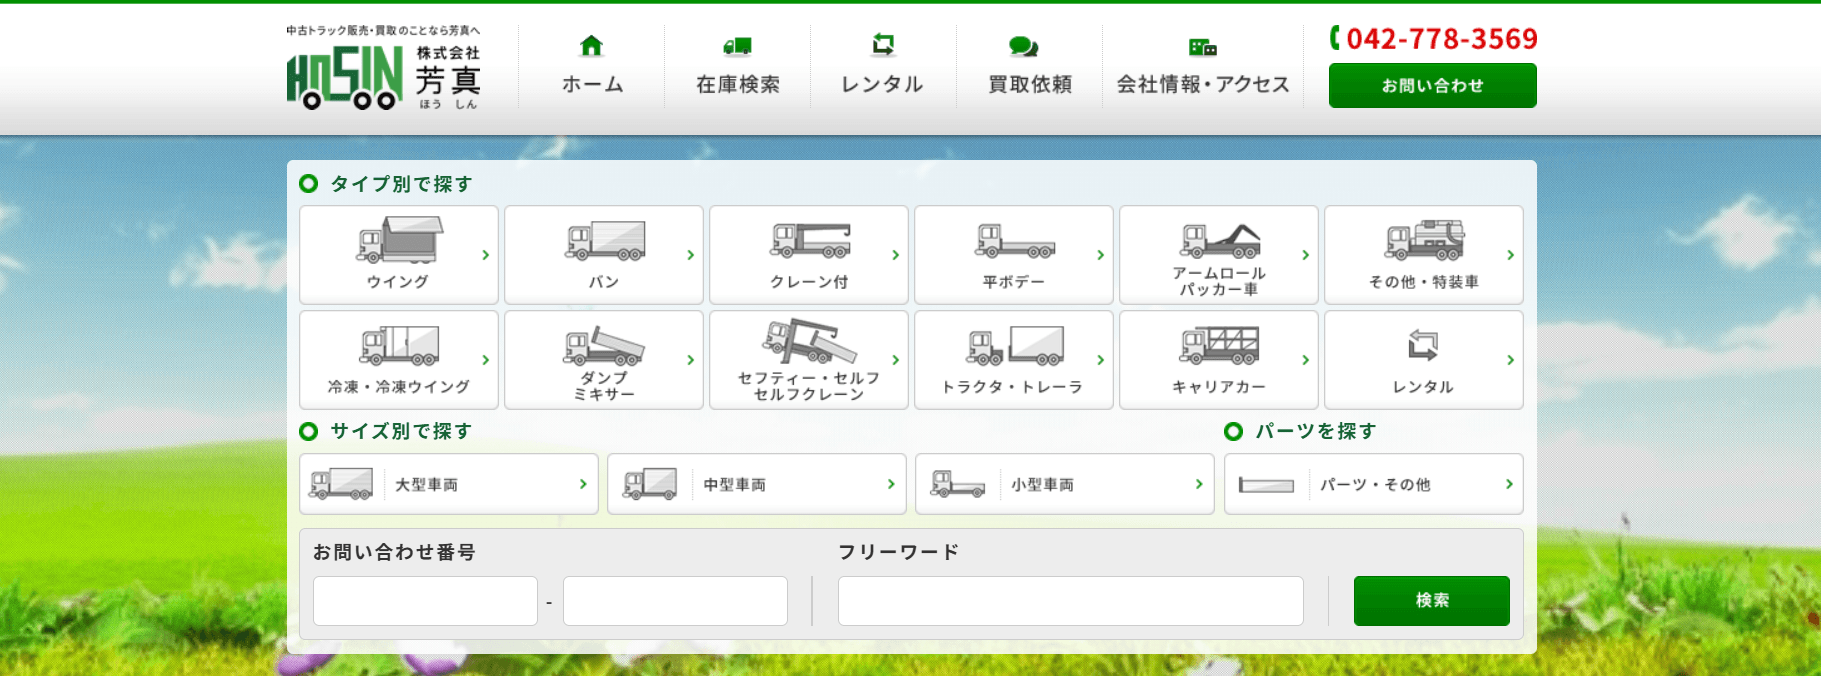Click the arrow on the 冷凍・冷凍ウイング card
The width and height of the screenshot is (1821, 676).
(486, 360)
